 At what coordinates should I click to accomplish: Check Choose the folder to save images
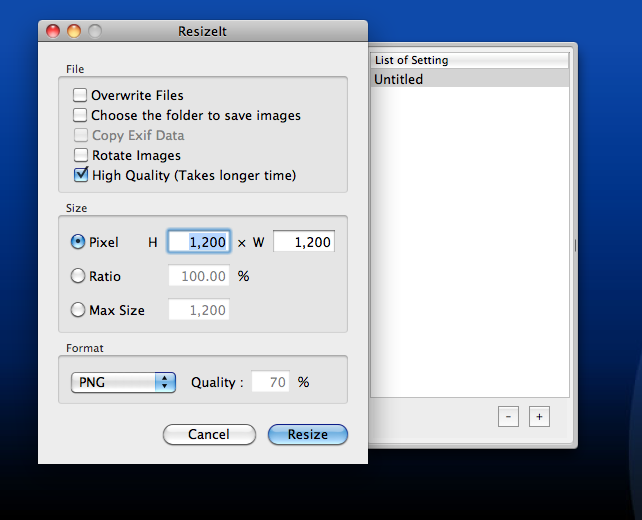[x=80, y=116]
